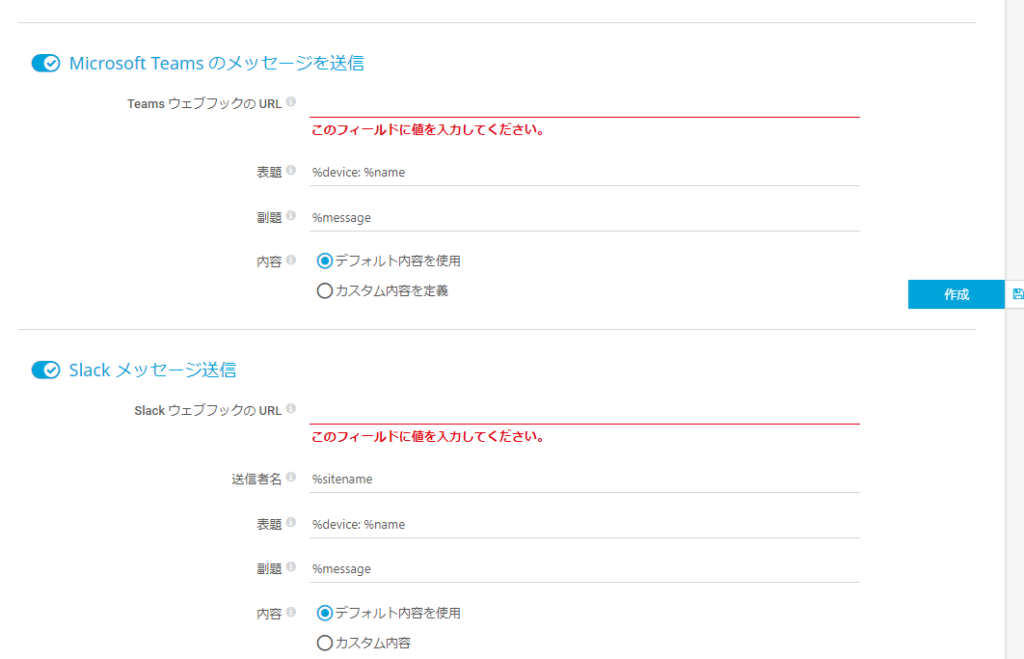The width and height of the screenshot is (1024, 659).
Task: Disable the Slack message toggle
Action: click(x=46, y=370)
